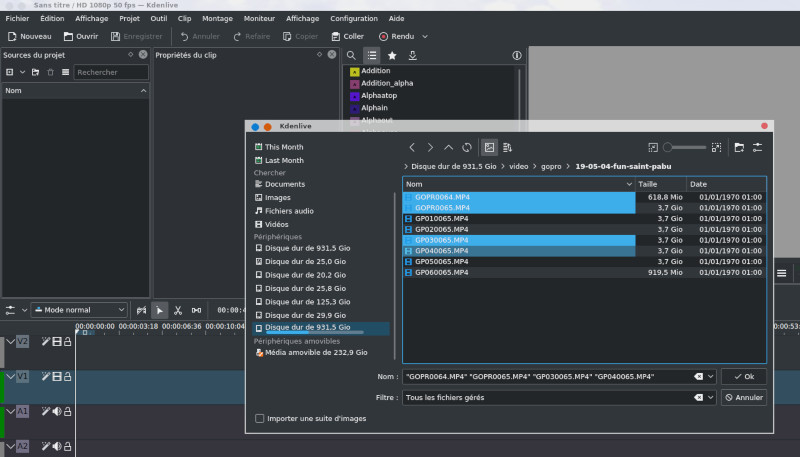Image resolution: width=800 pixels, height=457 pixels.
Task: Open the Montage menu
Action: click(x=217, y=18)
